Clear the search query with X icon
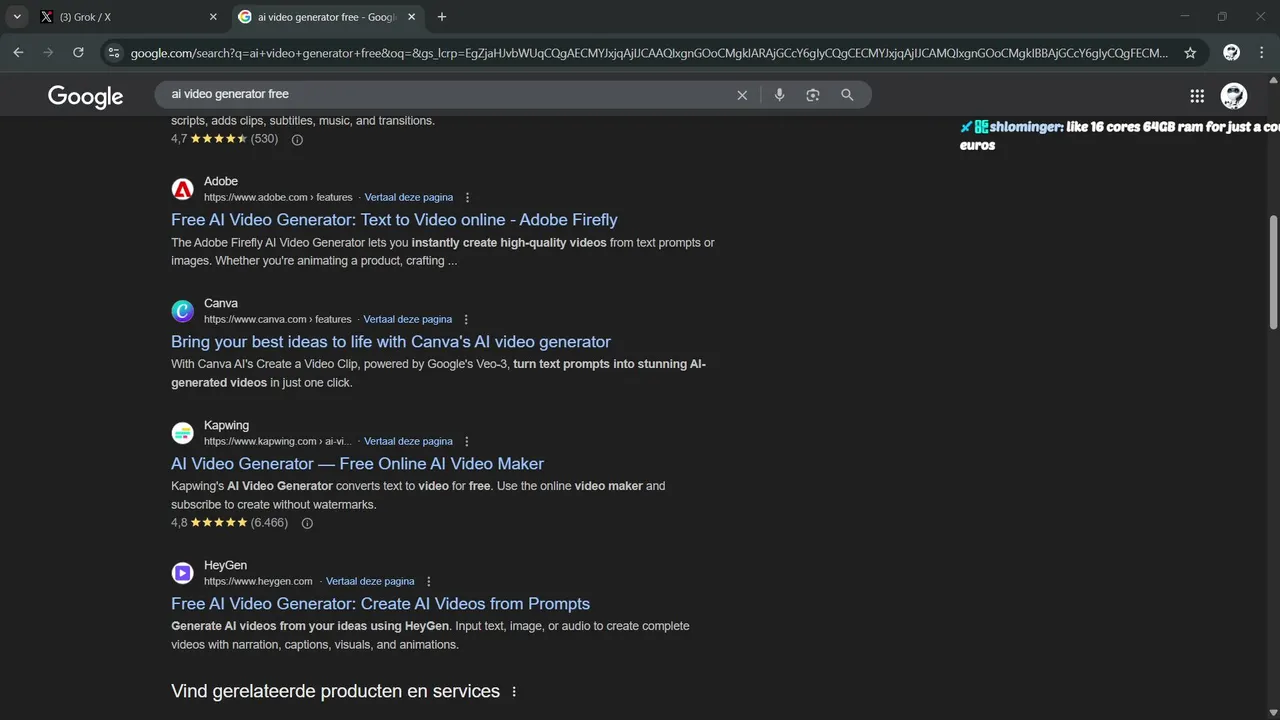Screen dimensions: 1280x720 742,95
